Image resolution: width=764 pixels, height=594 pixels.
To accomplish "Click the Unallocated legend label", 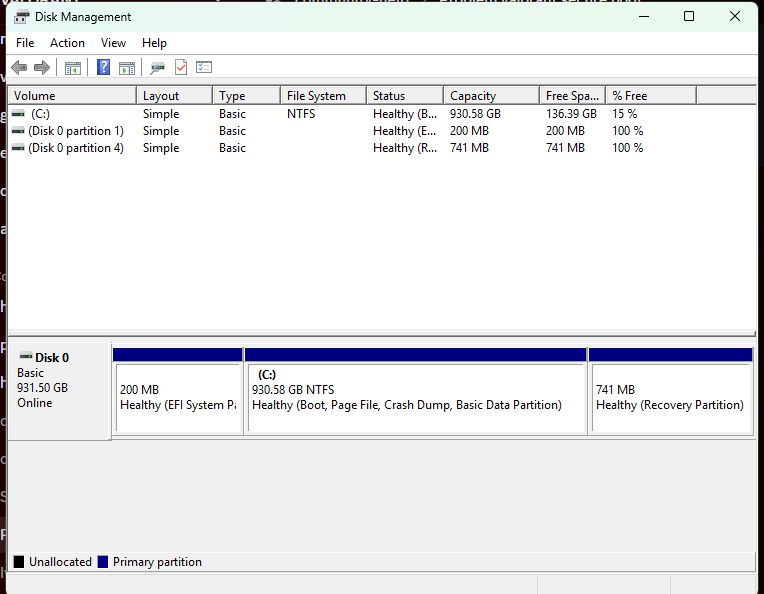I will point(60,562).
